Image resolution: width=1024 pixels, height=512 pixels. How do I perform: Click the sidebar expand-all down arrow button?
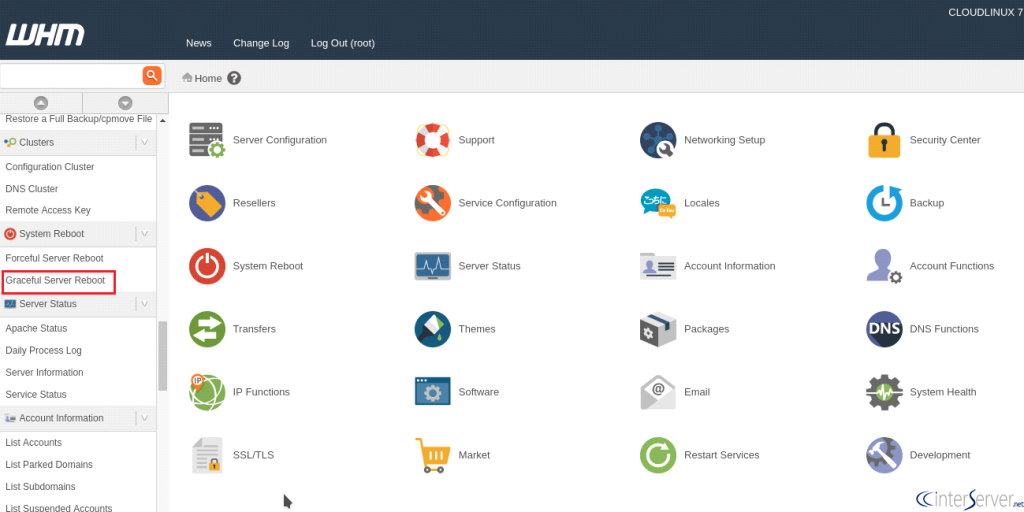pos(125,103)
